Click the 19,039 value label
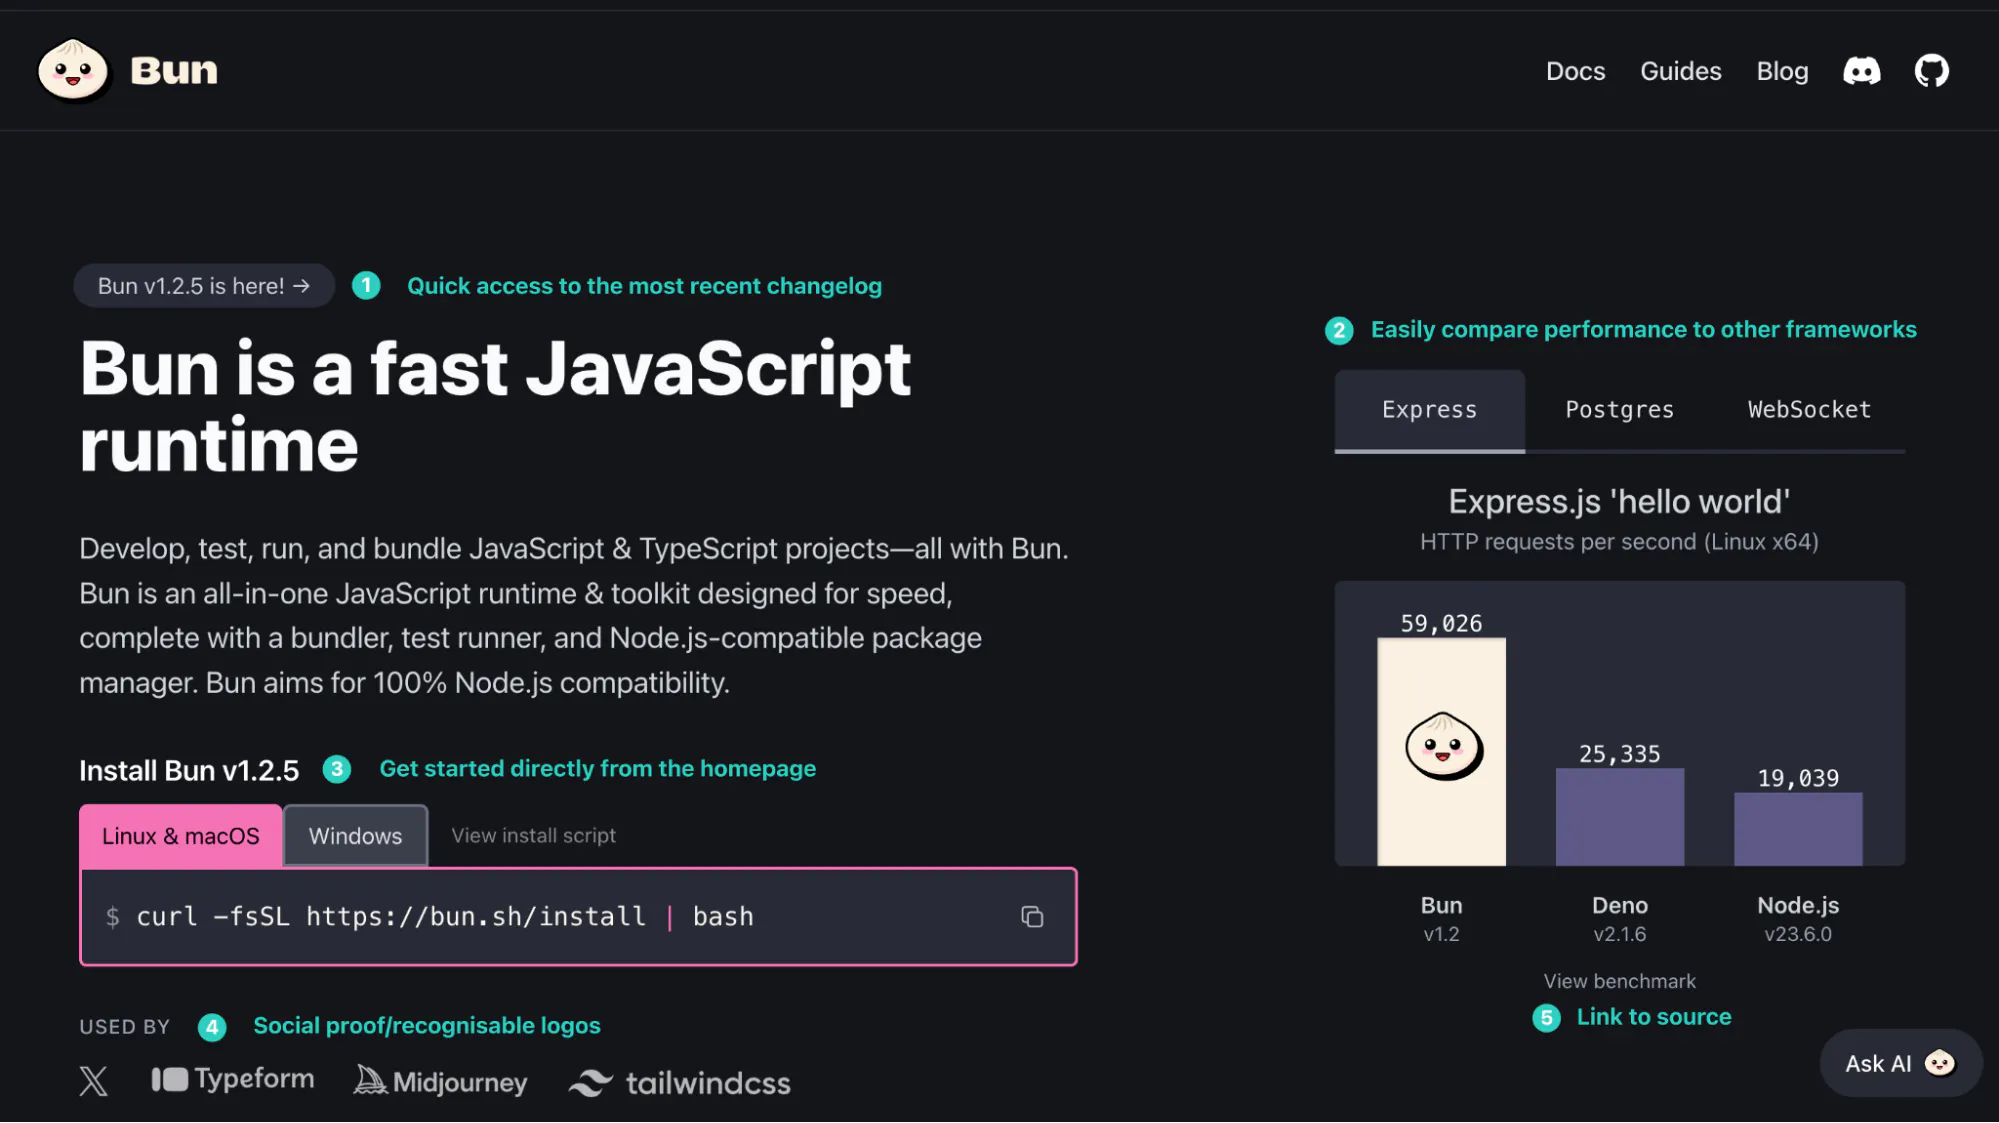Image resolution: width=1999 pixels, height=1123 pixels. tap(1798, 778)
